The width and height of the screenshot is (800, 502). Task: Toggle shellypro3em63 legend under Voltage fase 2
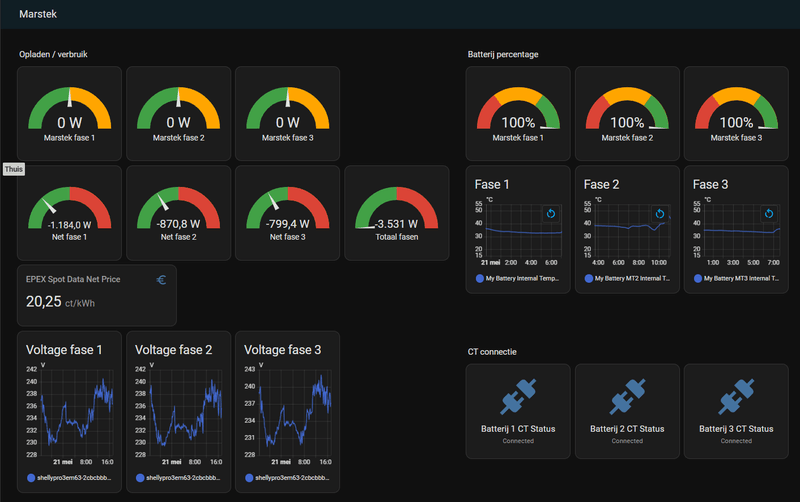point(178,478)
